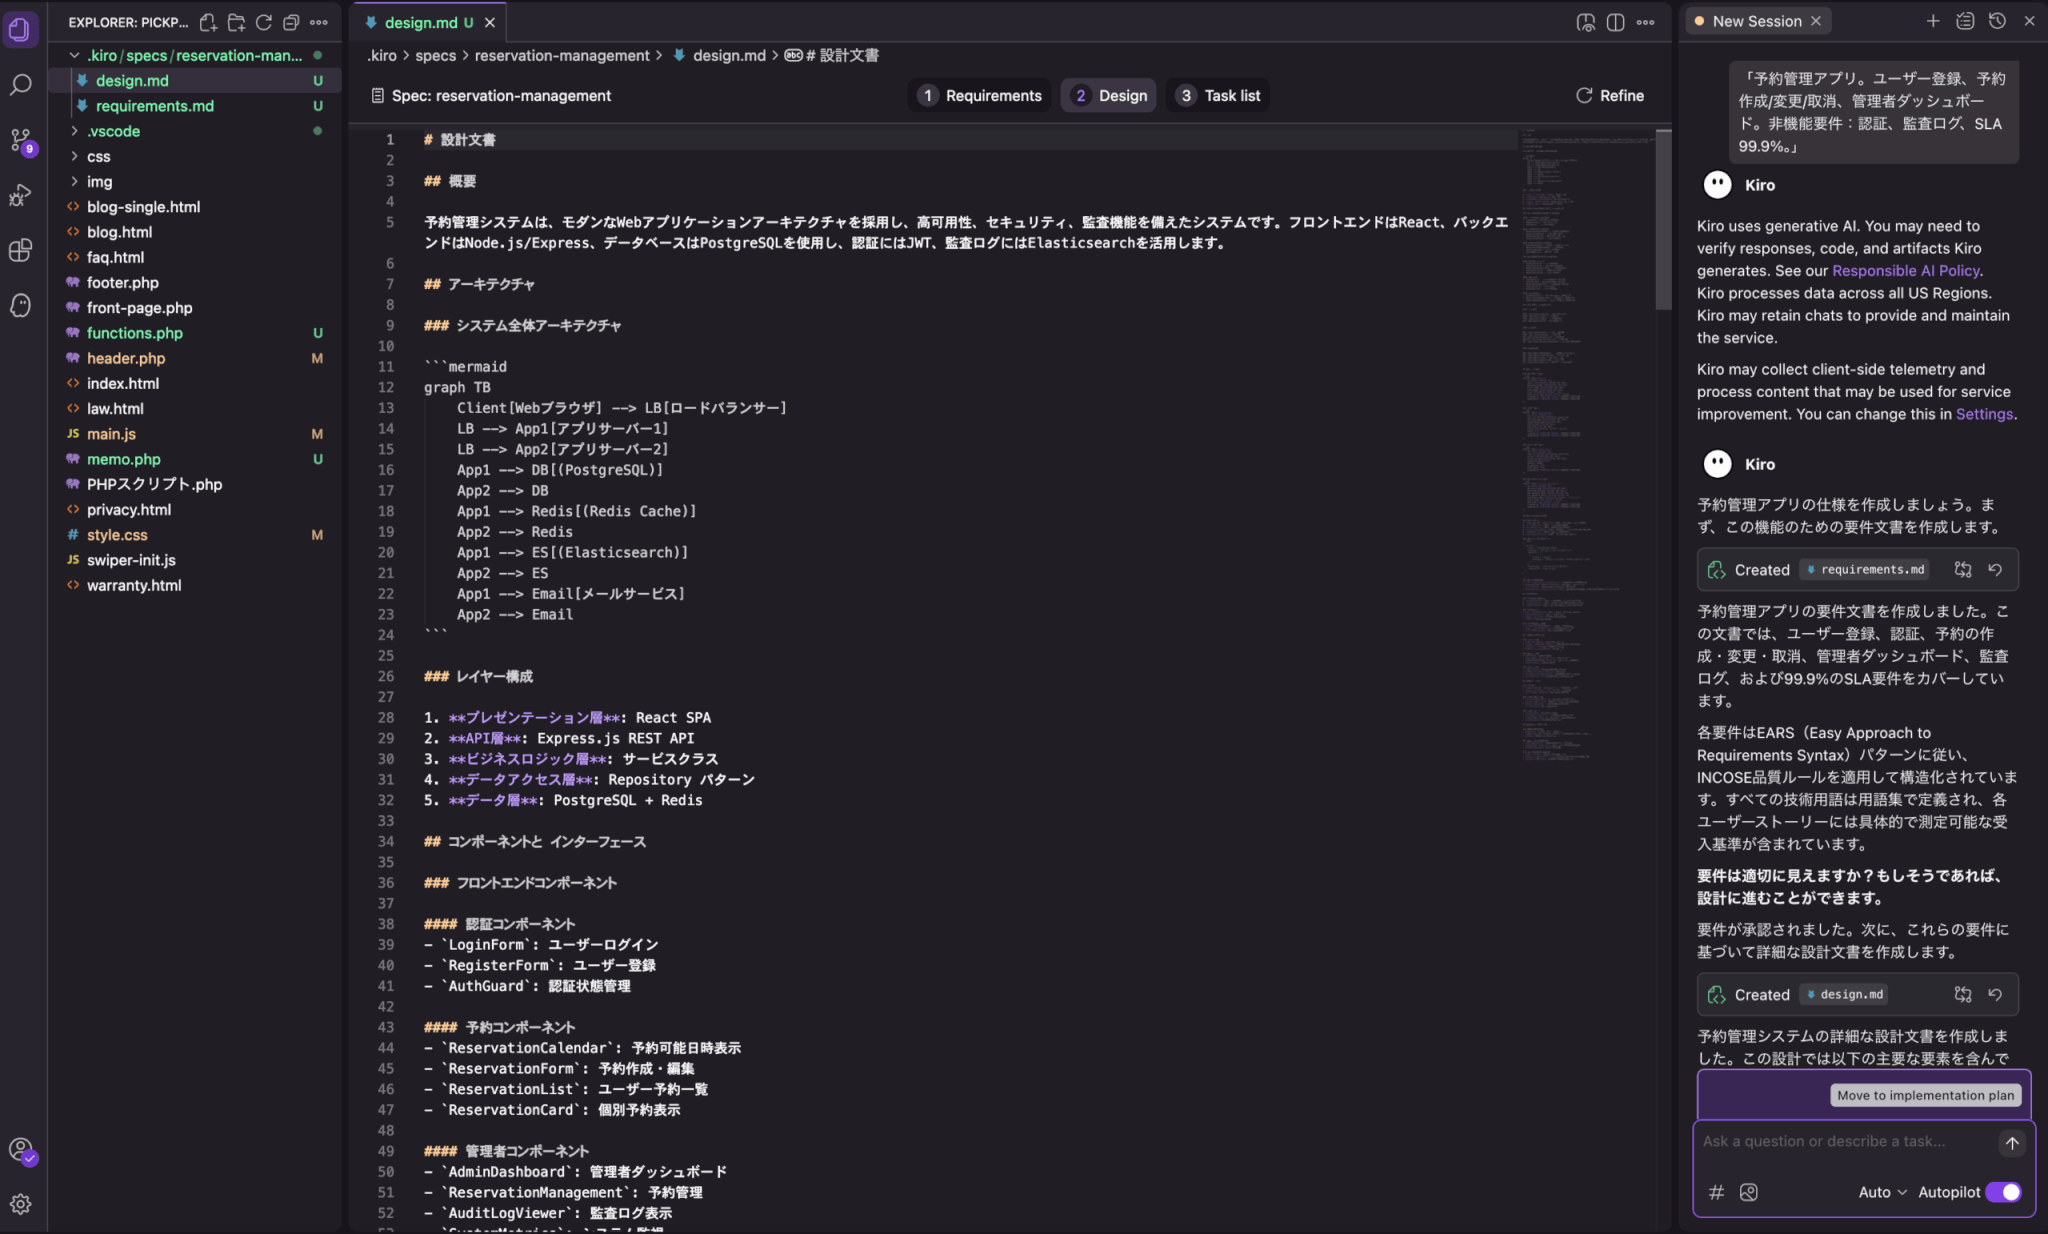The width and height of the screenshot is (2048, 1234).
Task: Open Search in the activity bar
Action: pyautogui.click(x=20, y=85)
